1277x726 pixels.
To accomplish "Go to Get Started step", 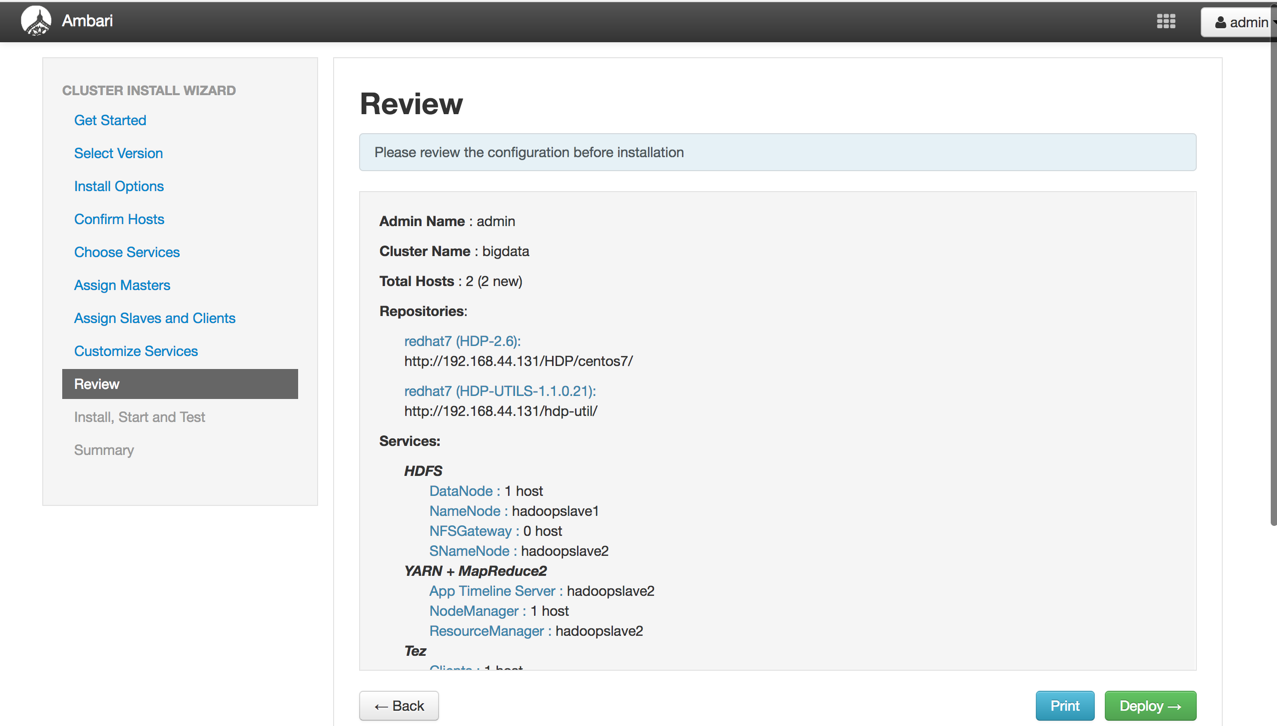I will tap(110, 120).
